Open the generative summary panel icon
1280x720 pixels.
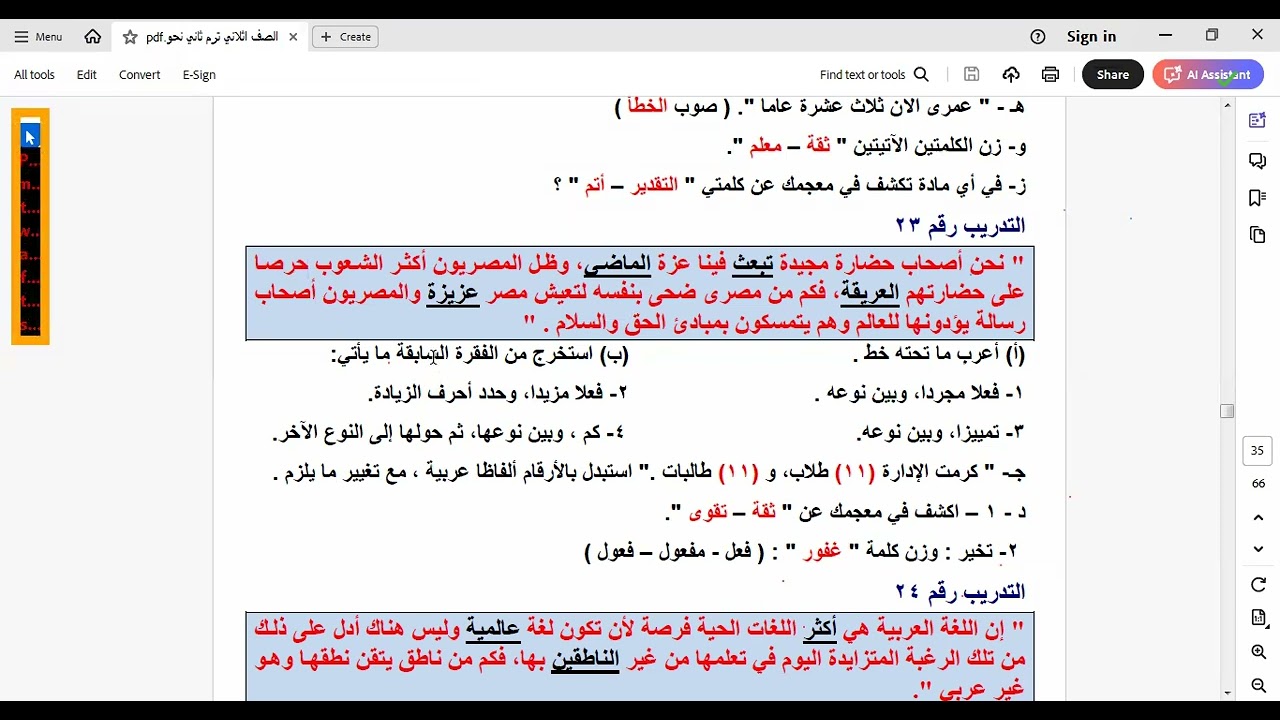click(1258, 121)
